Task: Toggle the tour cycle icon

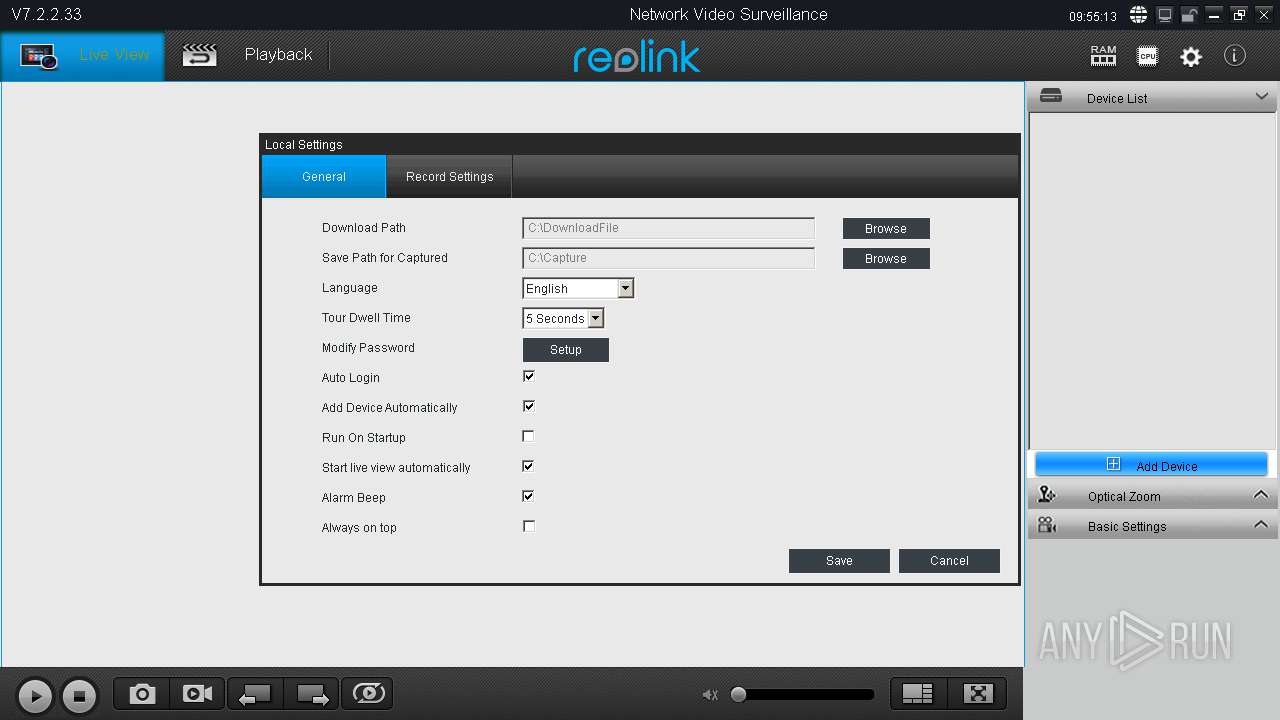Action: [x=368, y=693]
